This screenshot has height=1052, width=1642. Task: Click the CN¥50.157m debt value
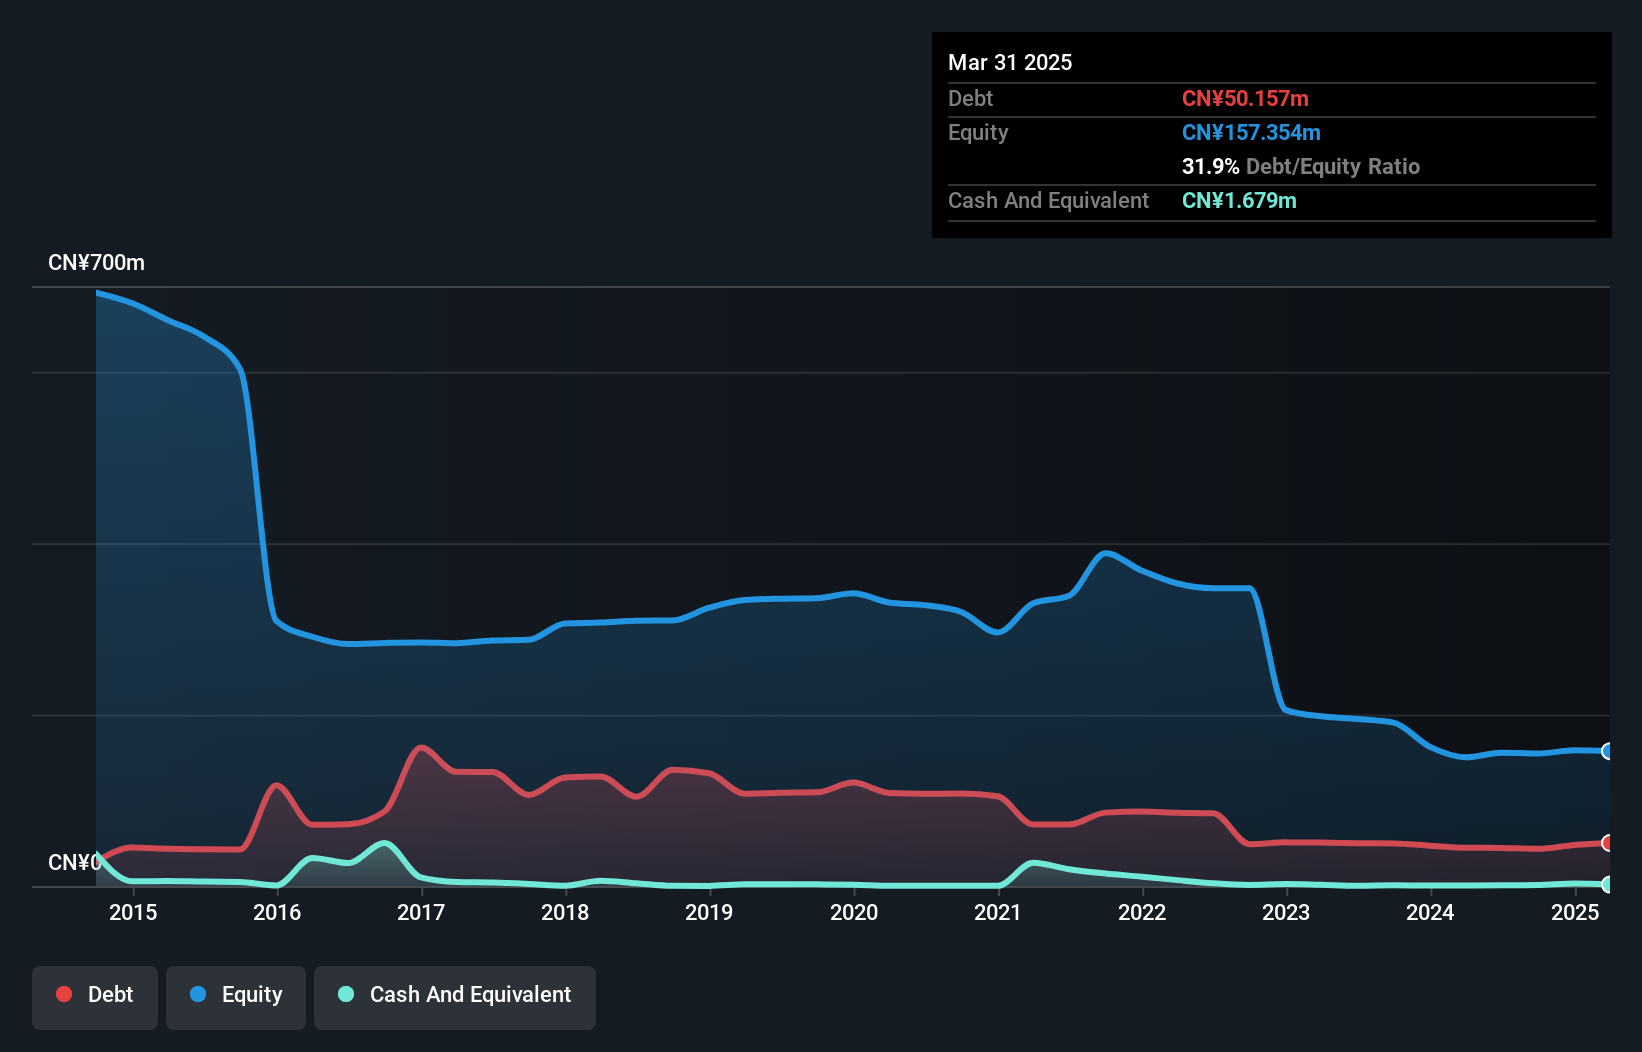coord(1245,98)
